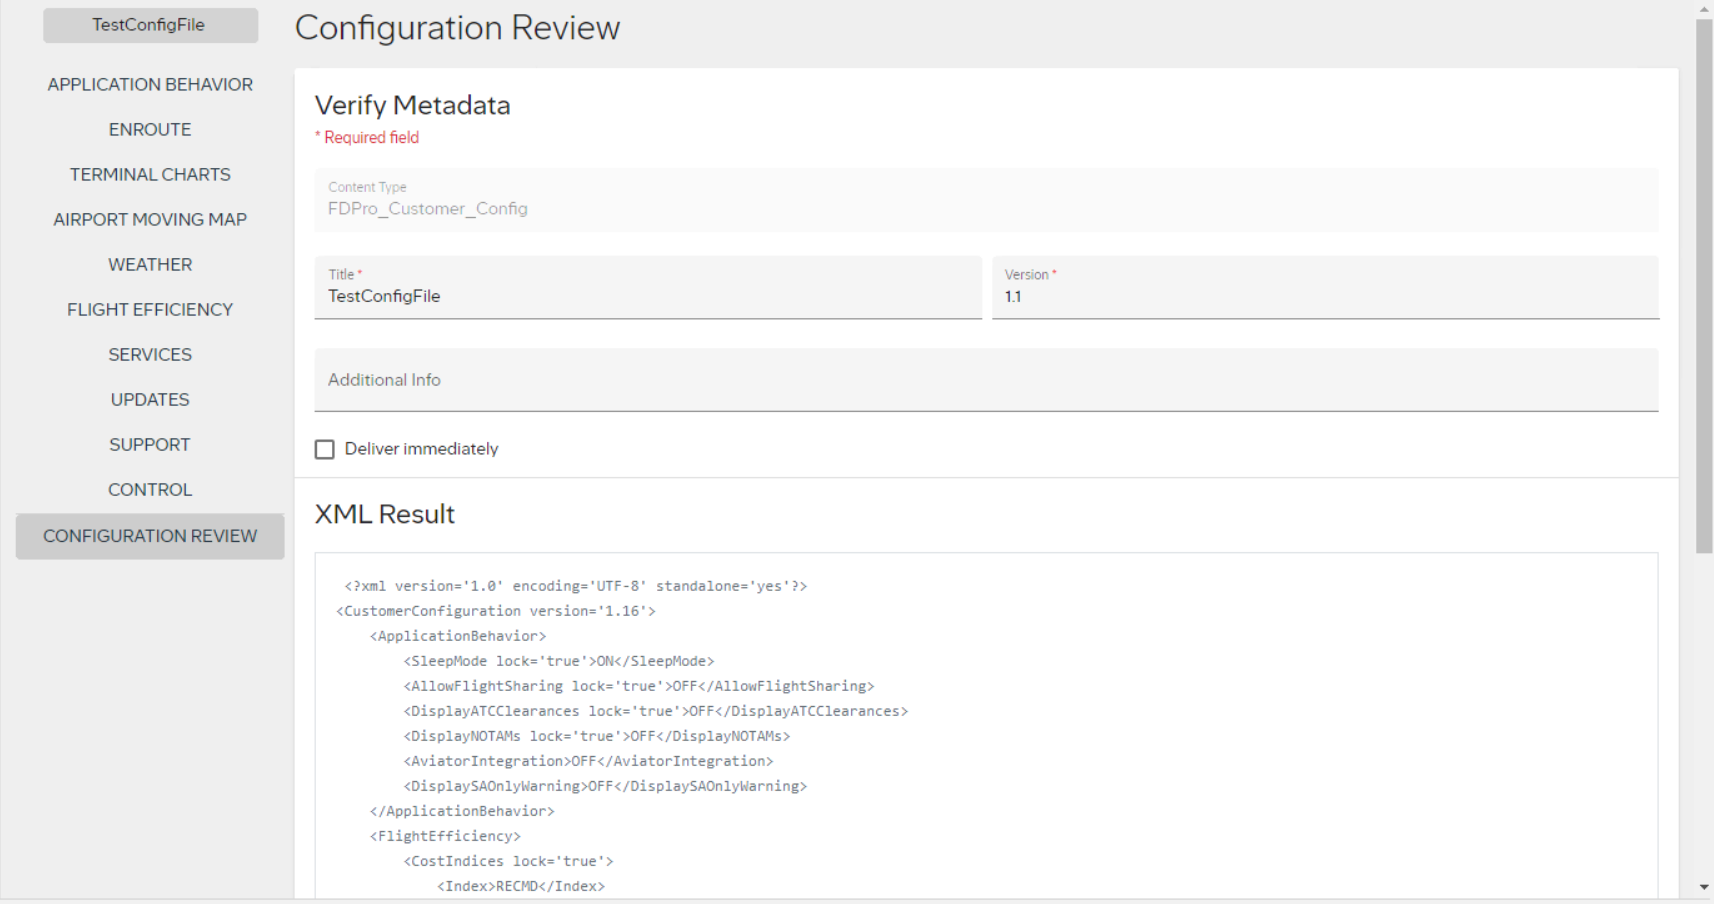Viewport: 1714px width, 904px height.
Task: Click the Additional Info field
Action: pos(986,380)
